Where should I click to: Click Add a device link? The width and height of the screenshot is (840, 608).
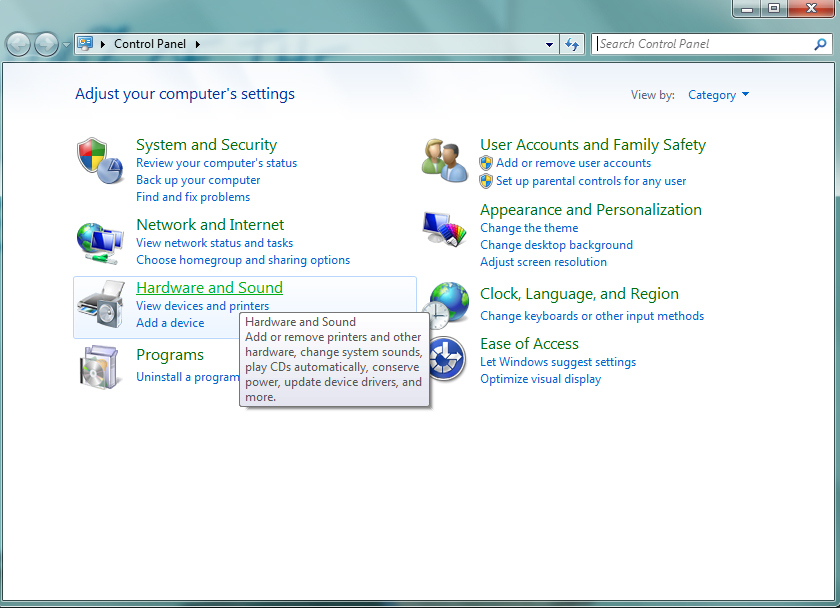pyautogui.click(x=170, y=323)
